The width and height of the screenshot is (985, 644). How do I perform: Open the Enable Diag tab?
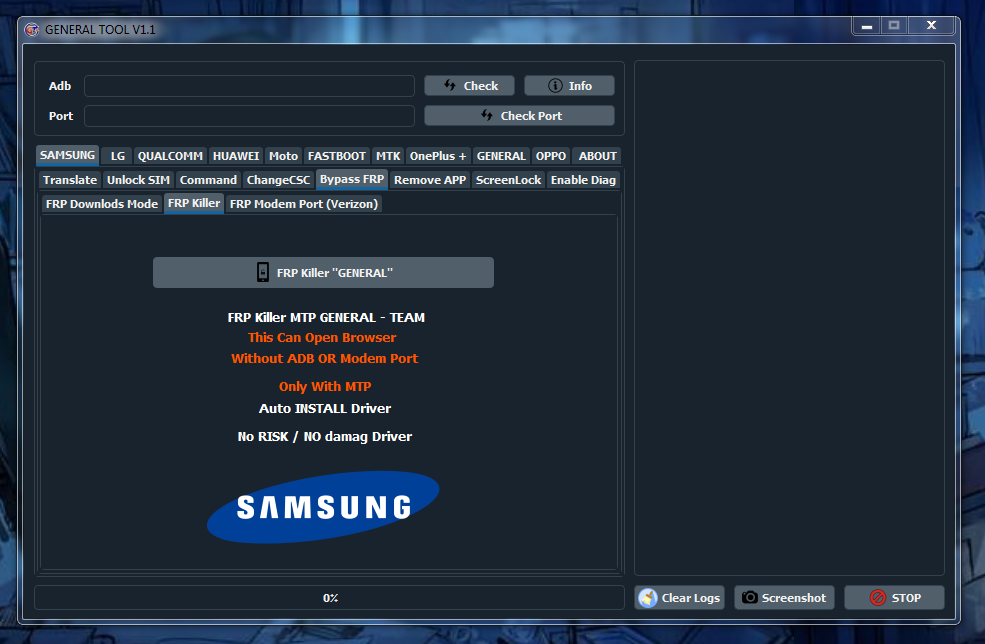(583, 180)
